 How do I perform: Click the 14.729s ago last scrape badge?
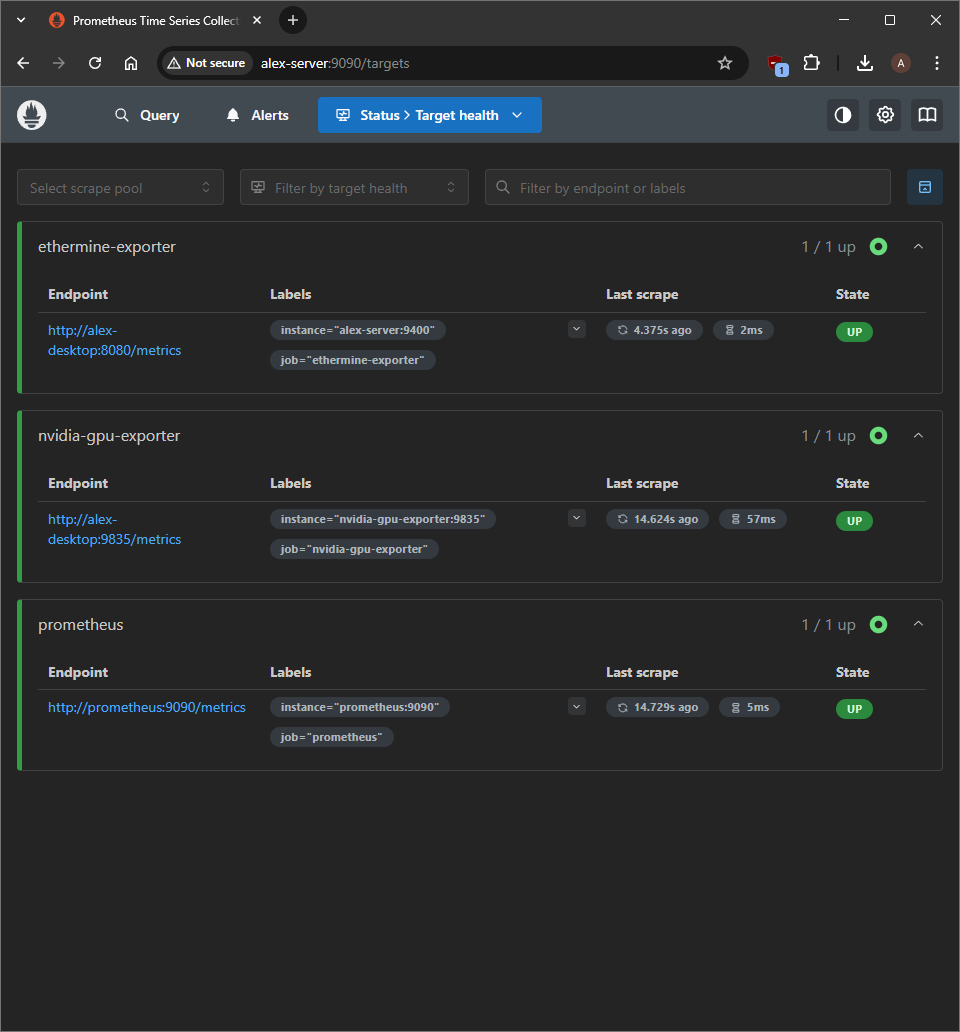click(657, 708)
